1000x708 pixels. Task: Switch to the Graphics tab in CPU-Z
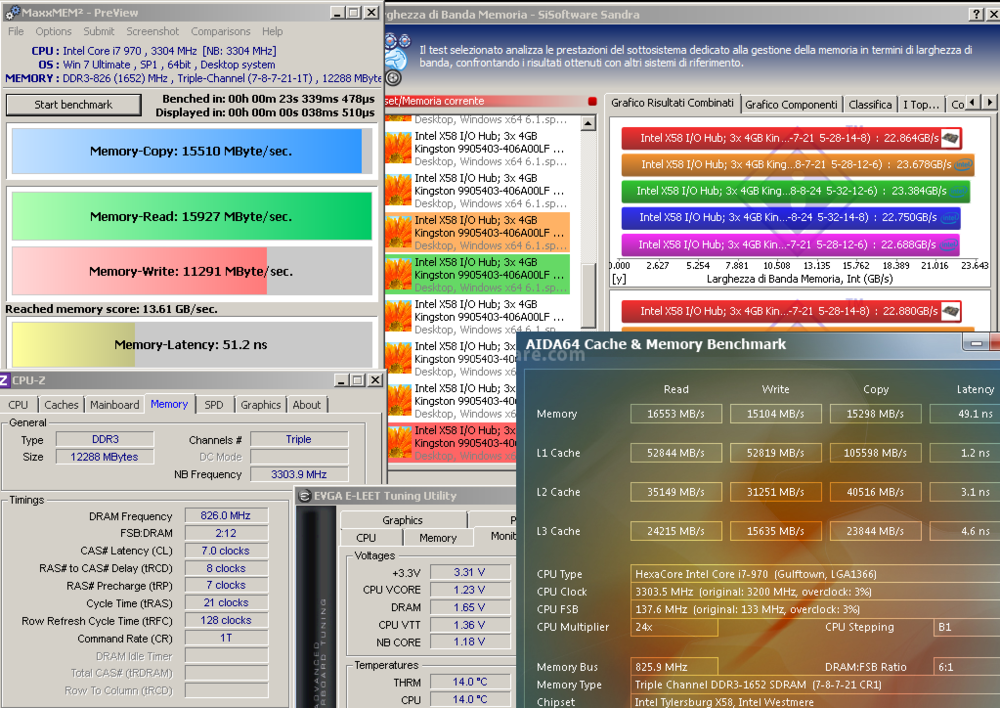pos(261,404)
